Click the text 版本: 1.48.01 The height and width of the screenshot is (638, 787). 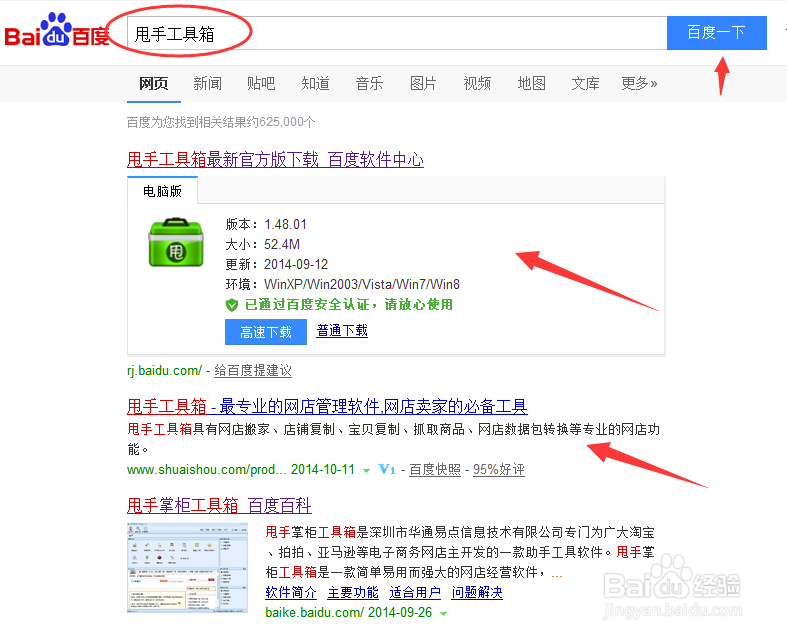(x=266, y=224)
